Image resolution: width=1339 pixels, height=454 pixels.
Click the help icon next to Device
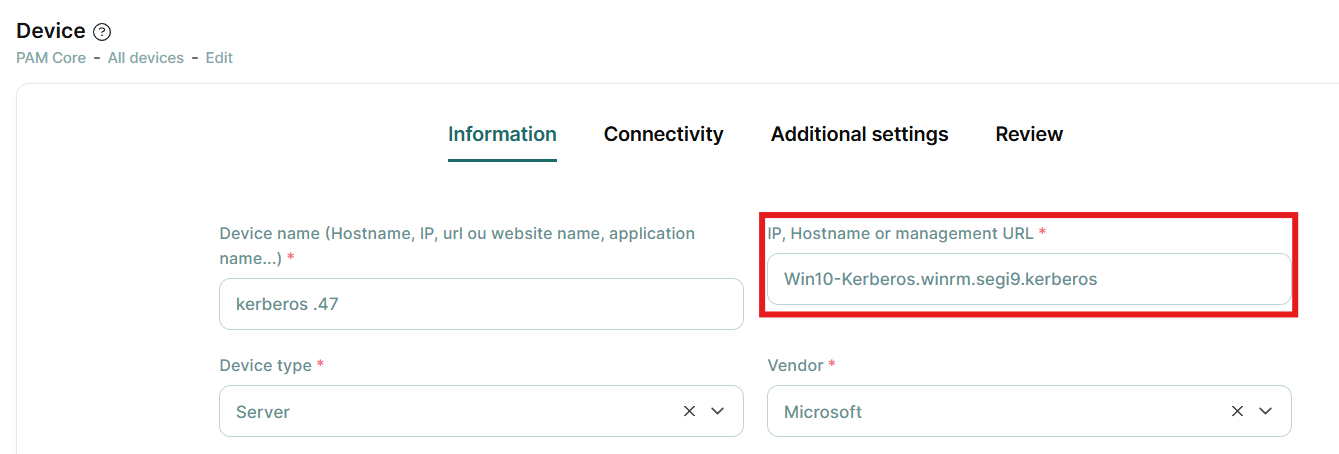(101, 32)
